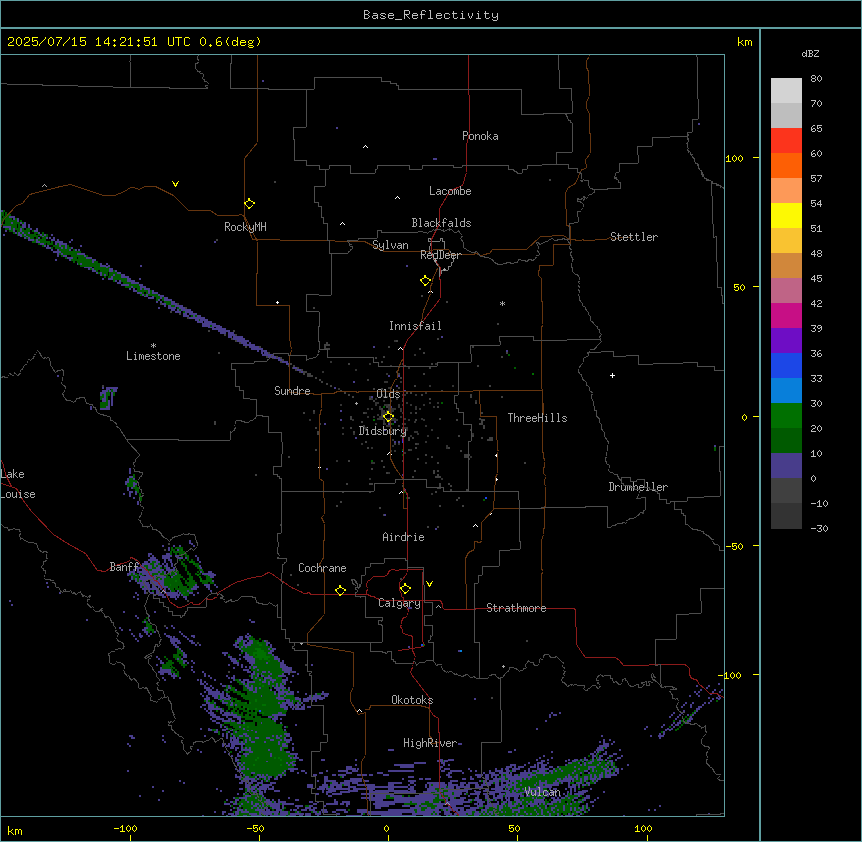Click the 45 dBZ pink color swatch
862x842 pixels.
786,290
